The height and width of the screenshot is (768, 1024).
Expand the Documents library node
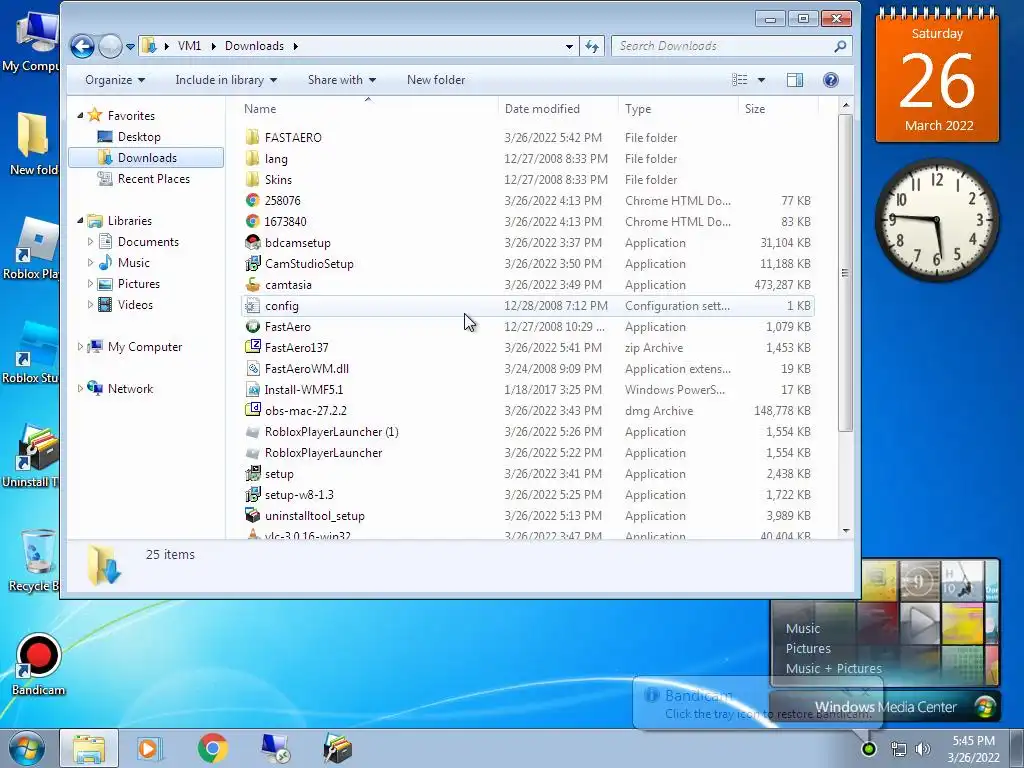(90, 242)
